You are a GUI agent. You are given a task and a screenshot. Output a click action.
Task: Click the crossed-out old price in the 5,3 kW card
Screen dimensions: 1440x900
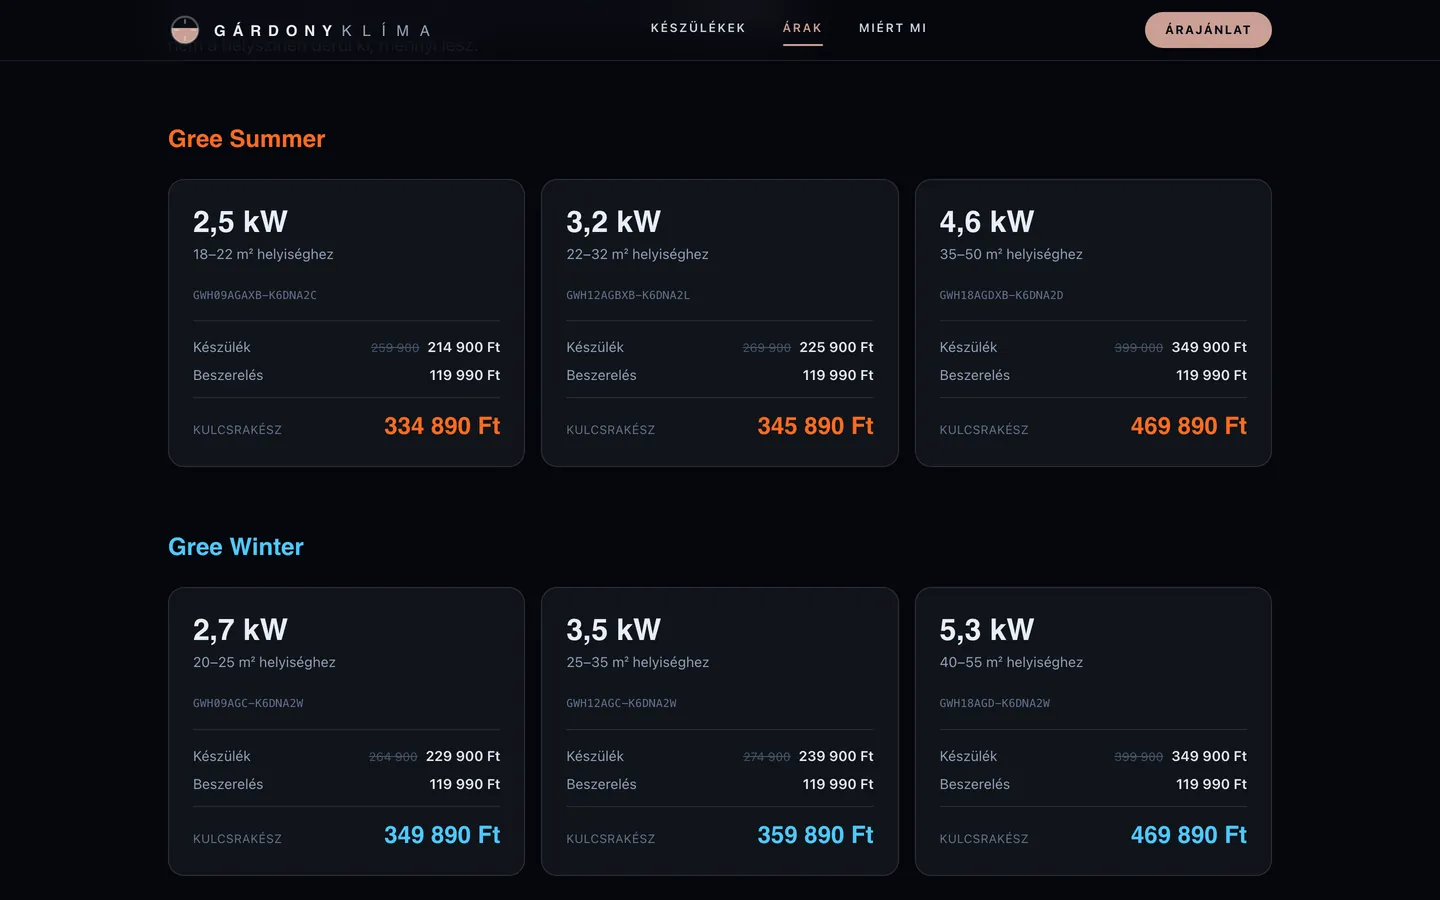1139,757
